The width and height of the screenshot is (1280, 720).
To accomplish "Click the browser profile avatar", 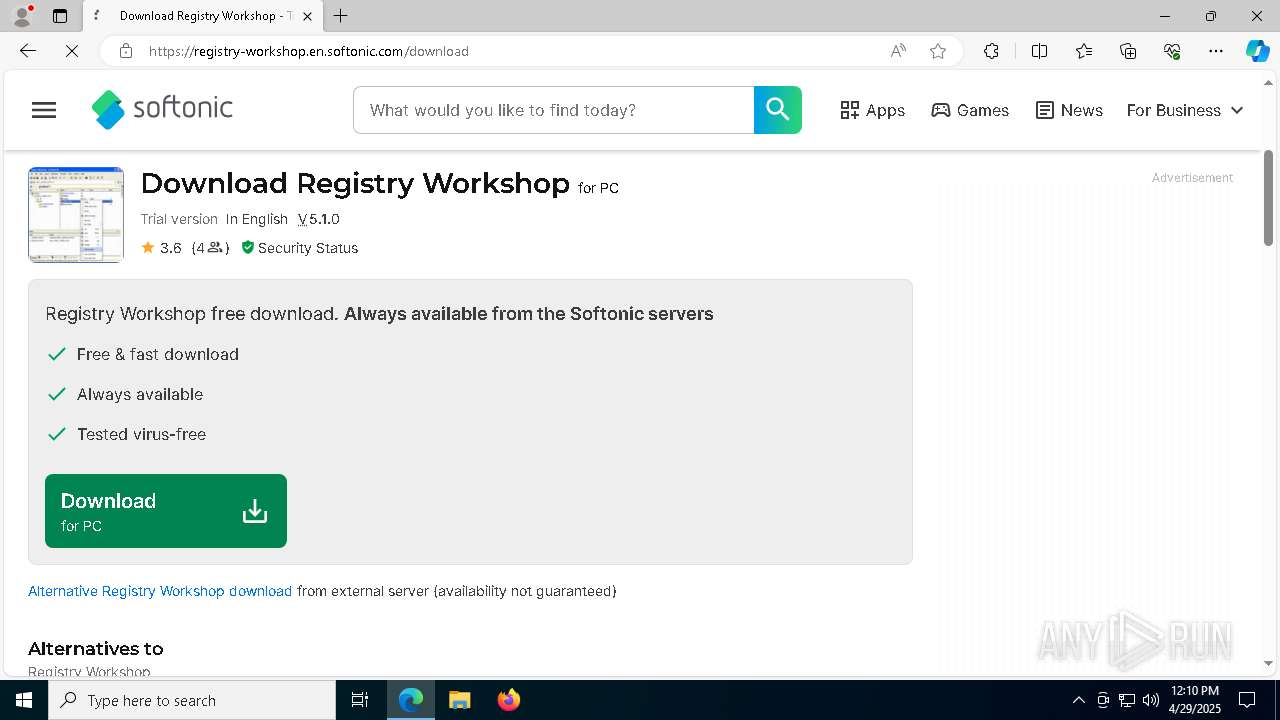I will coord(22,16).
